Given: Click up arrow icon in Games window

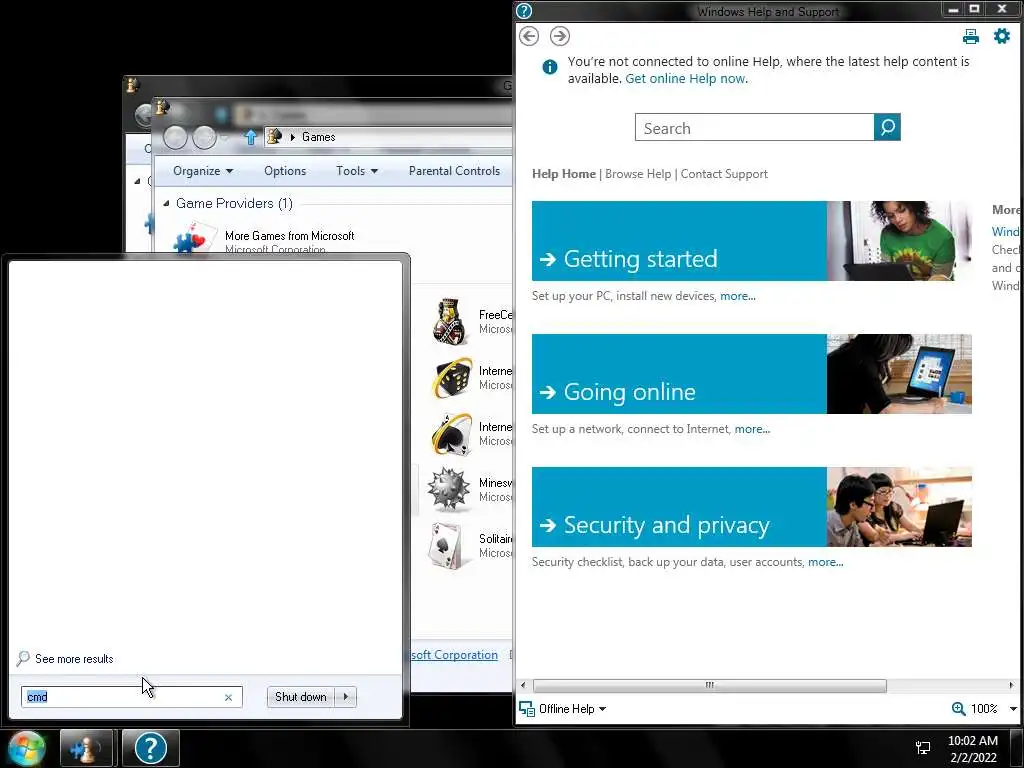Looking at the screenshot, I should (250, 137).
